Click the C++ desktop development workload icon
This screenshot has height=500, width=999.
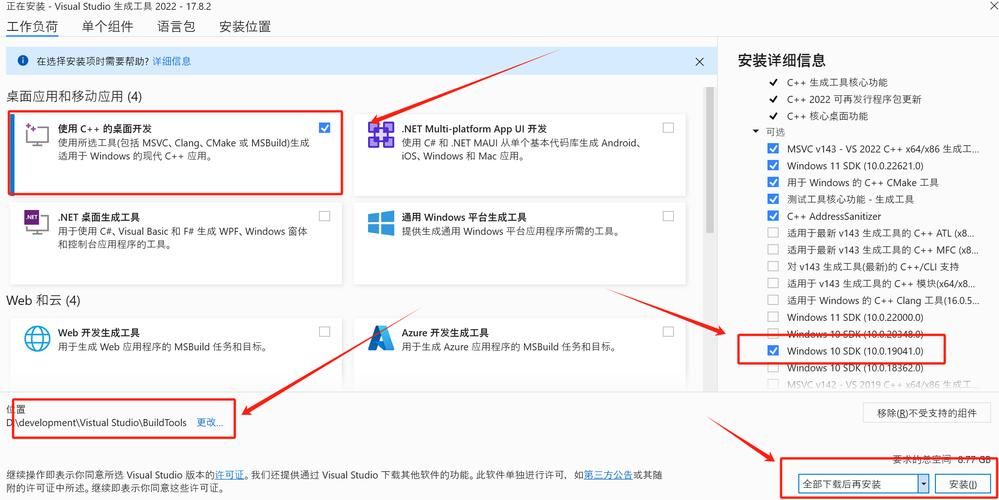[x=37, y=134]
